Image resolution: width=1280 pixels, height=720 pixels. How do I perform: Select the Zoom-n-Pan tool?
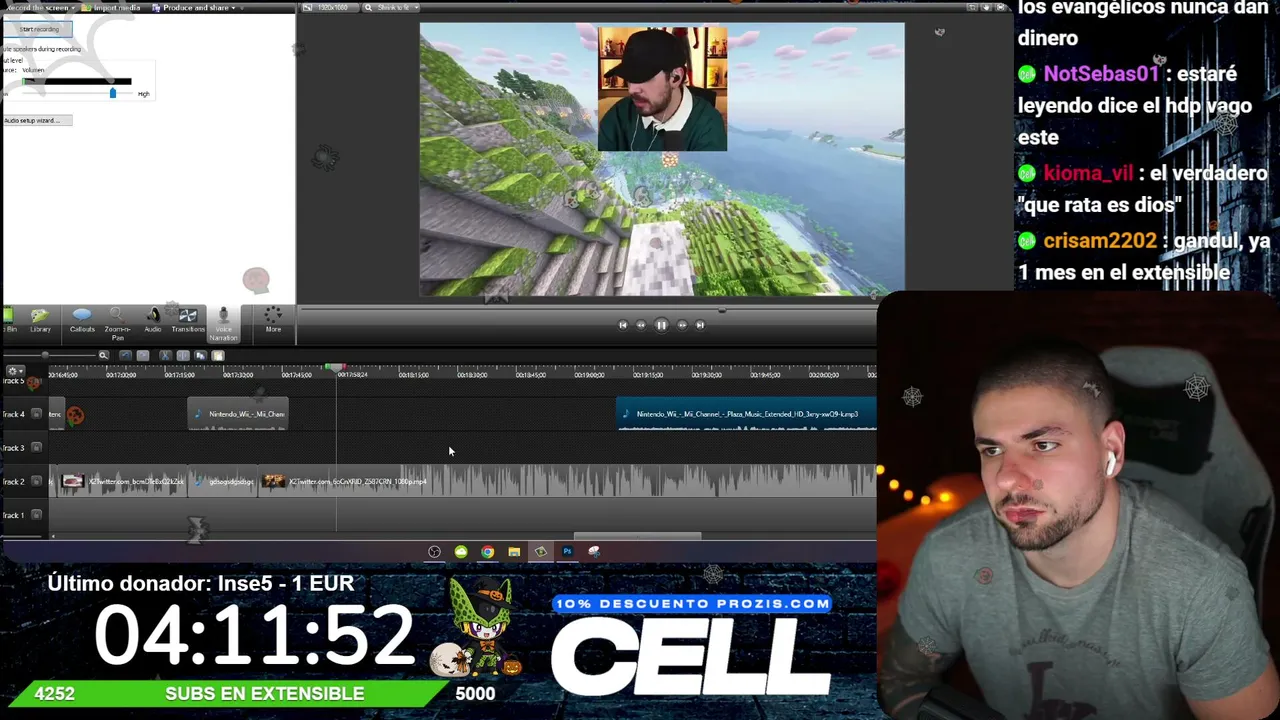coord(117,323)
